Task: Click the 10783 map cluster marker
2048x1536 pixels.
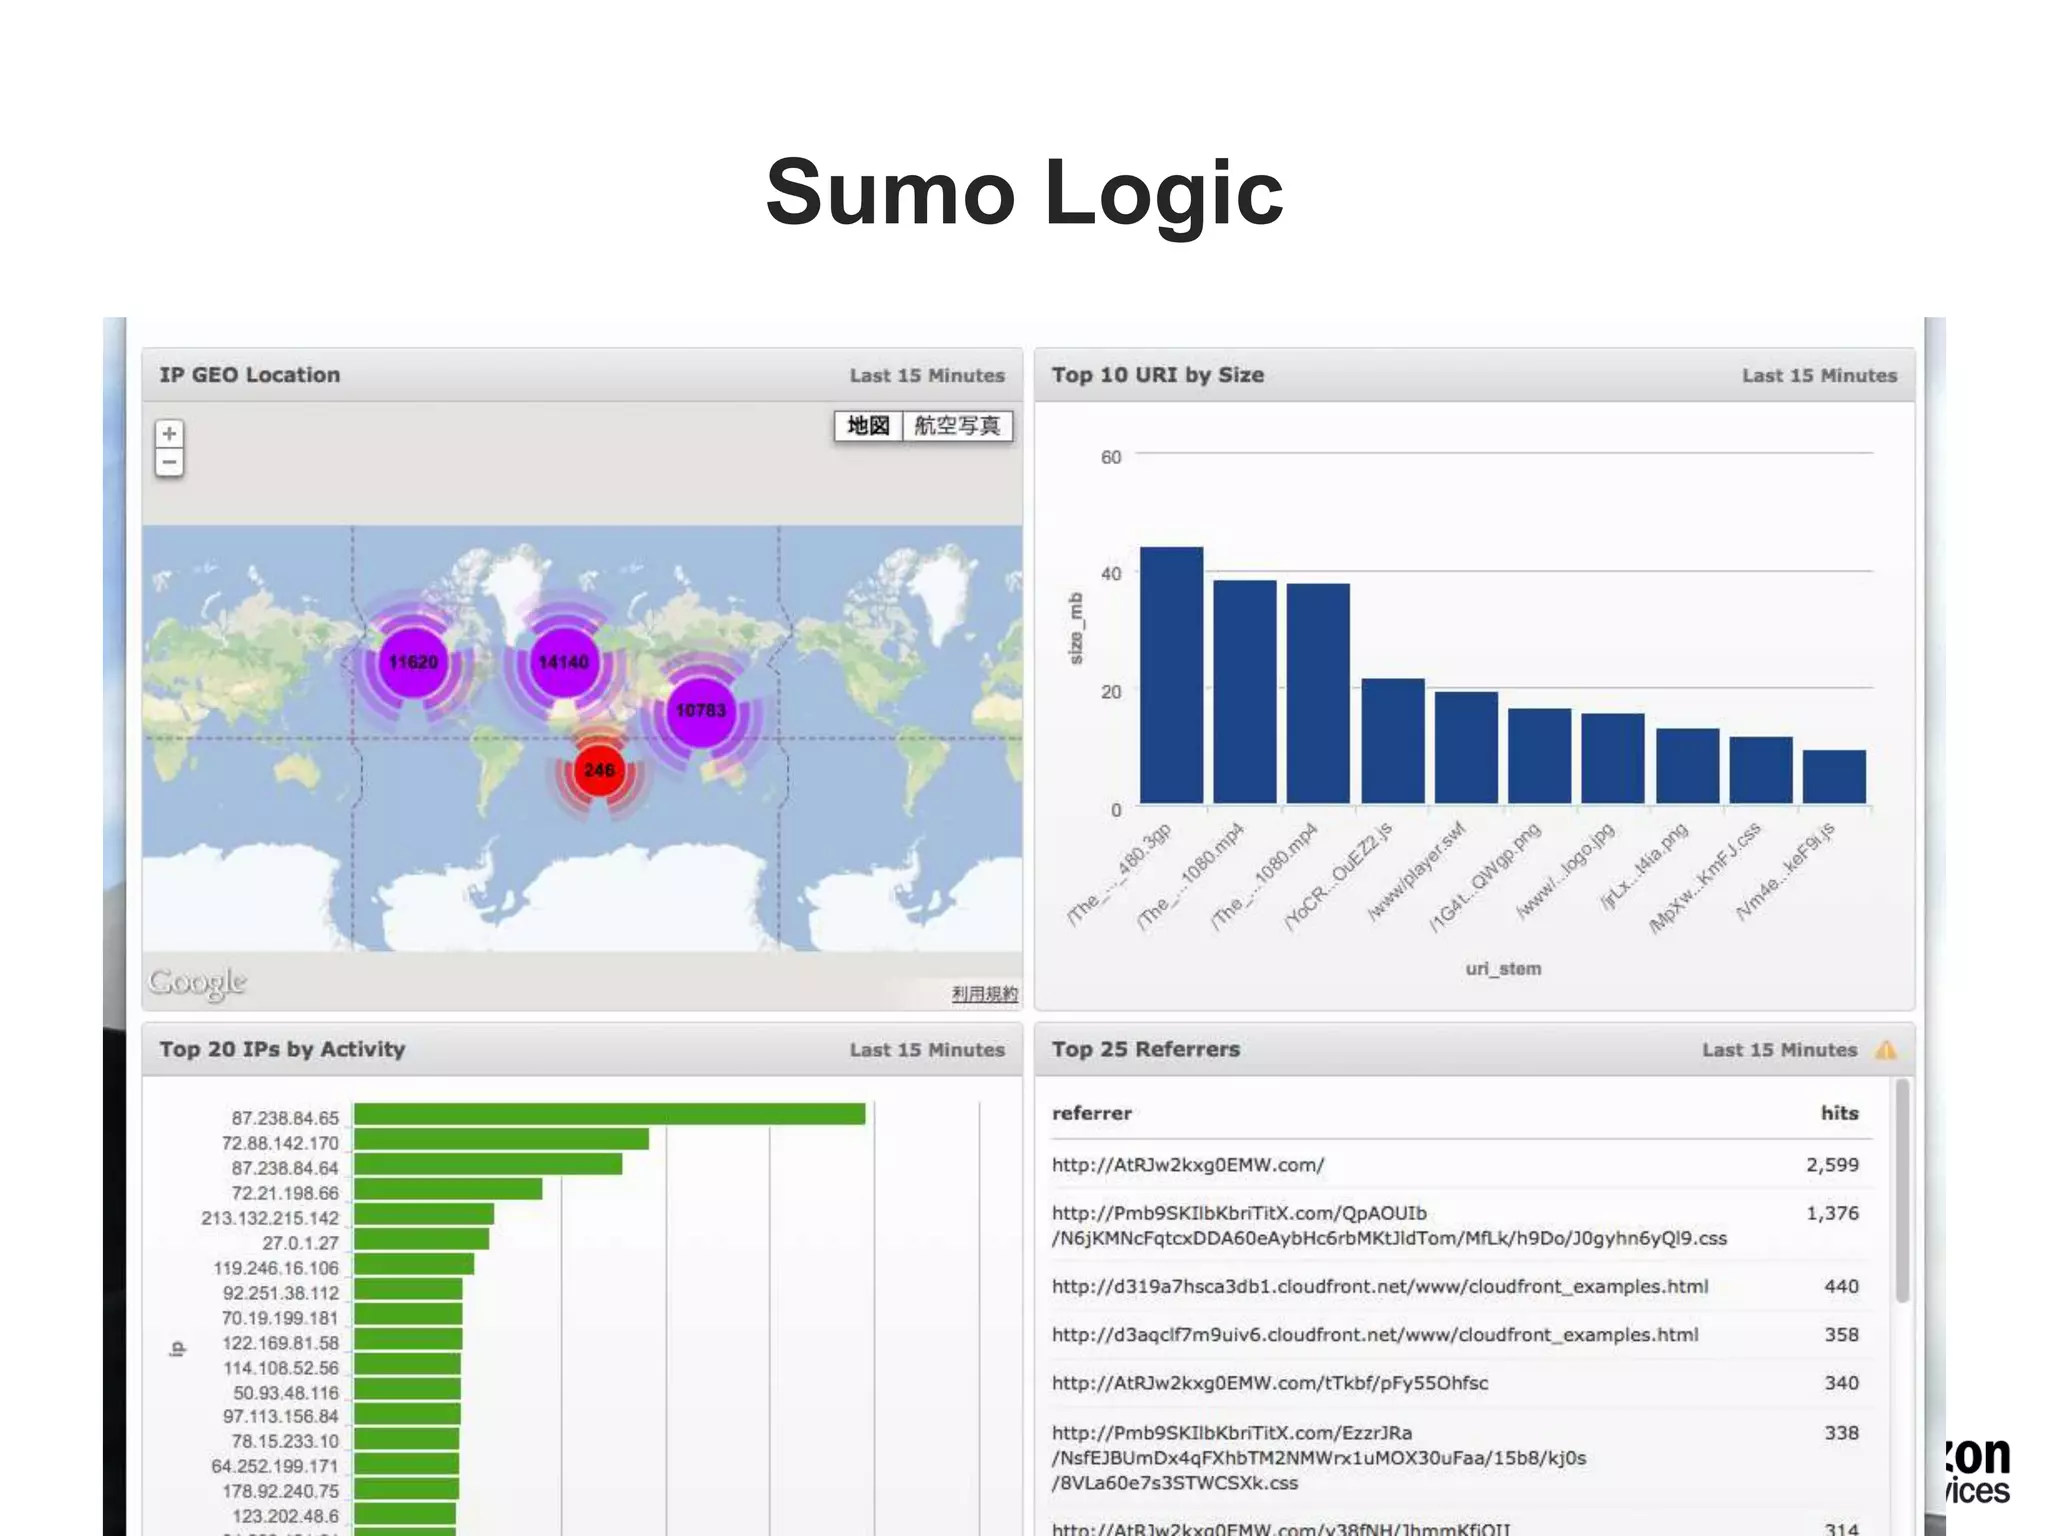Action: (701, 711)
